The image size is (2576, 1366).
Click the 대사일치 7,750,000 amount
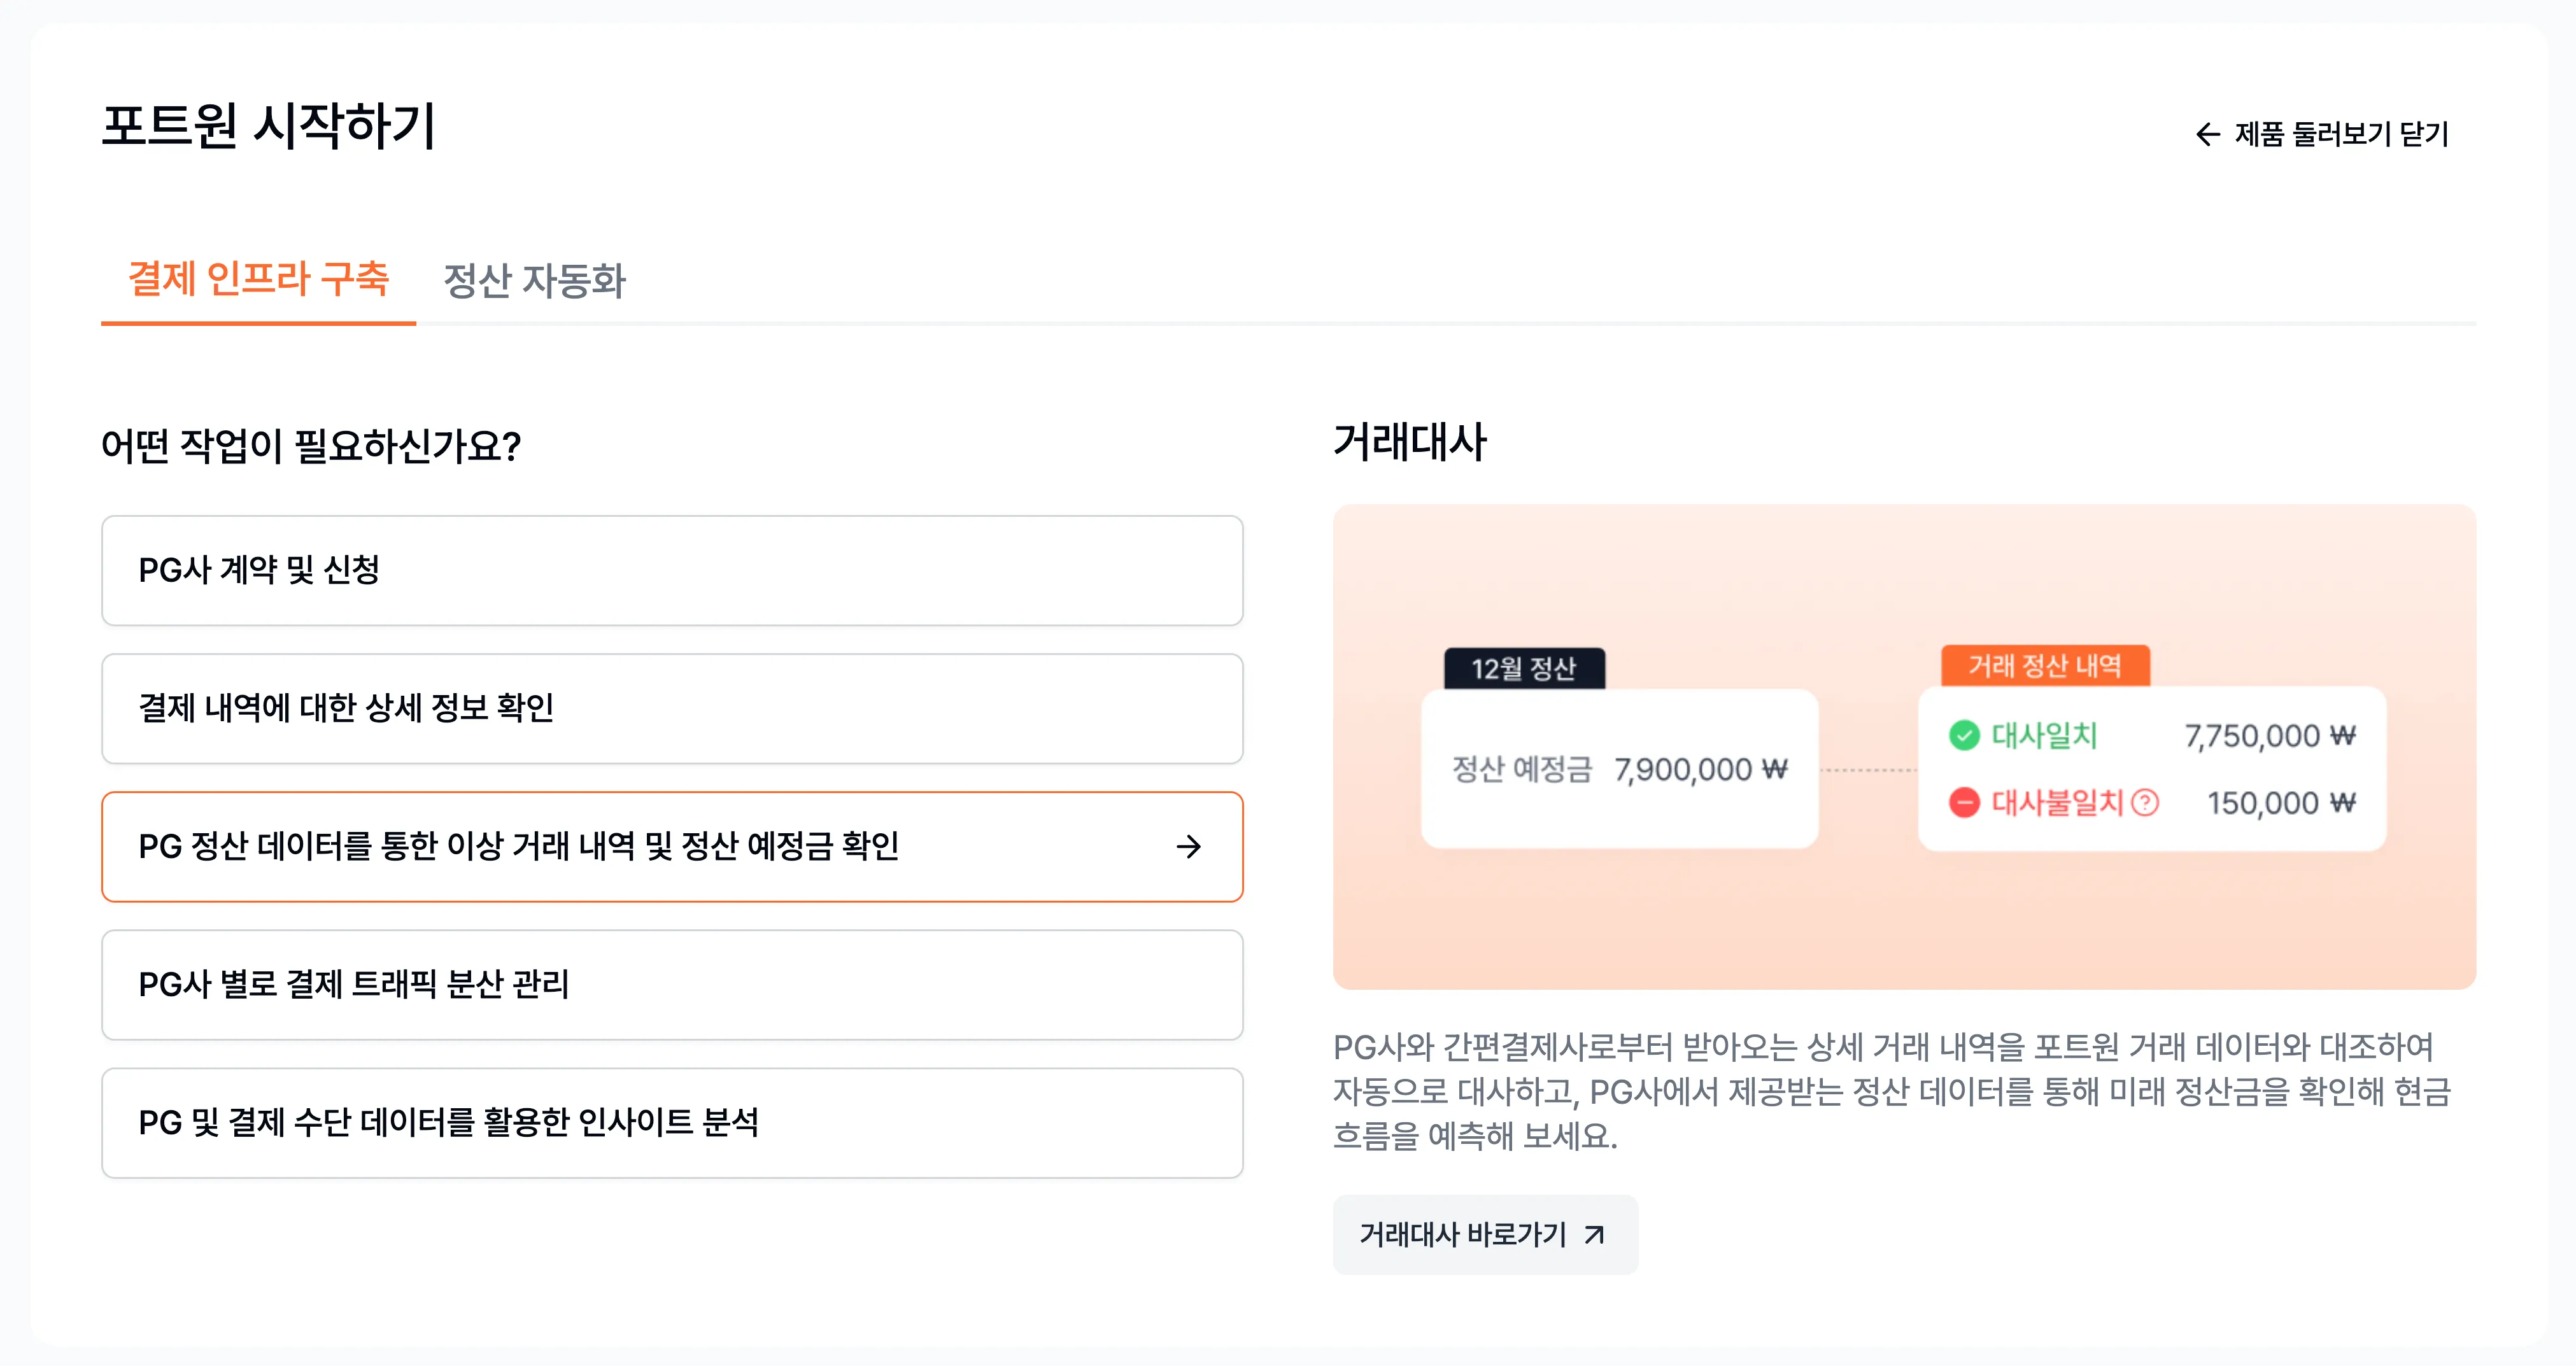(x=2269, y=736)
